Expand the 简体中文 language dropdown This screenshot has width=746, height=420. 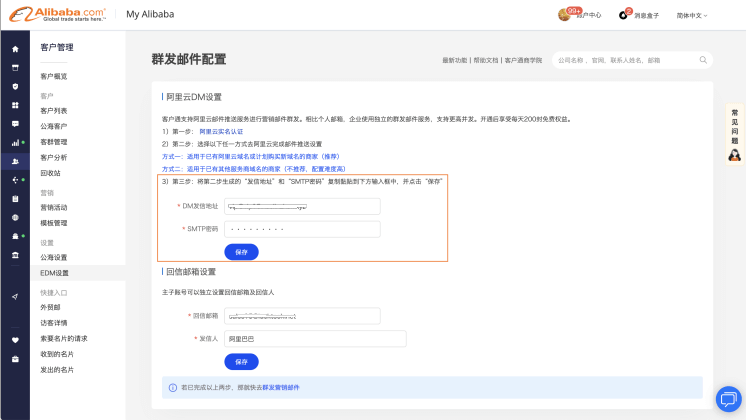coord(691,15)
